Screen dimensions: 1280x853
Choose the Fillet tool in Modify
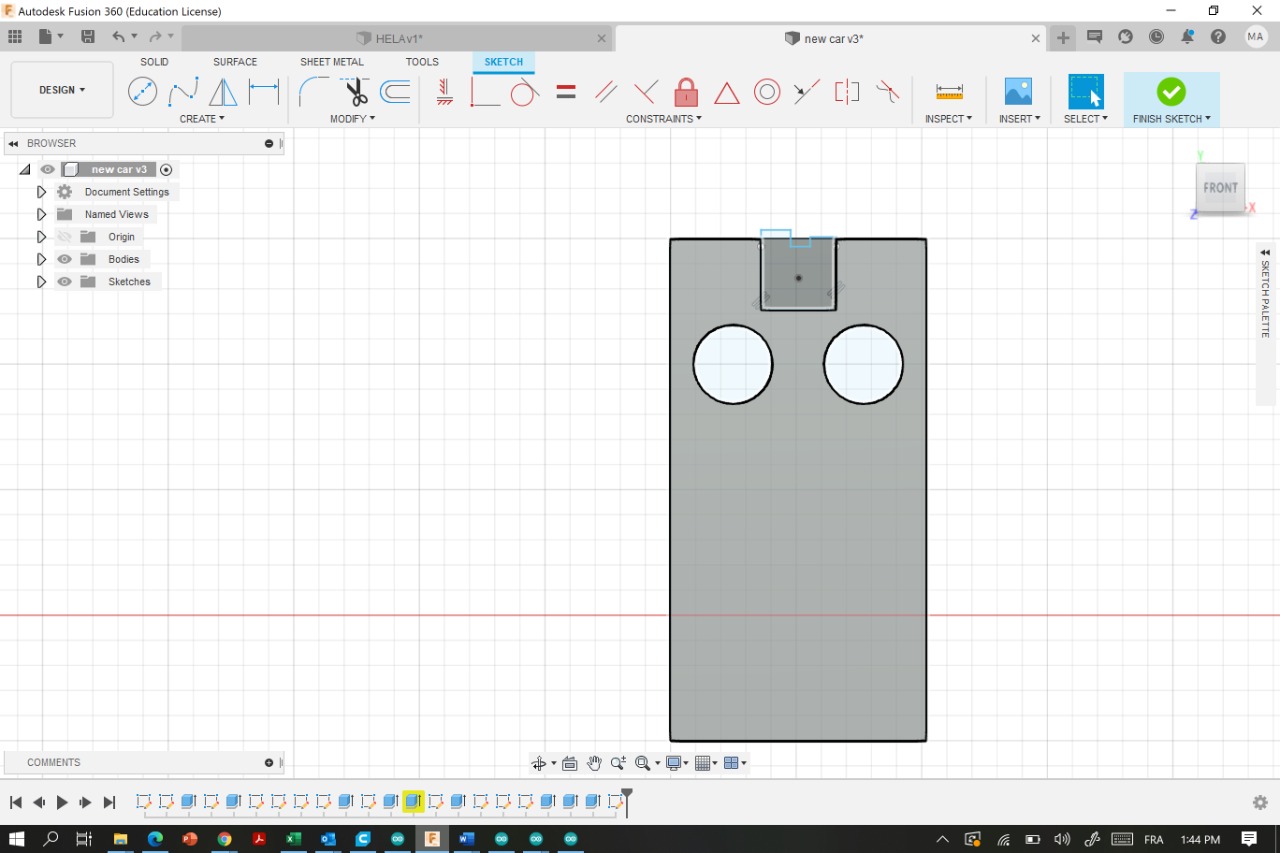[x=313, y=92]
